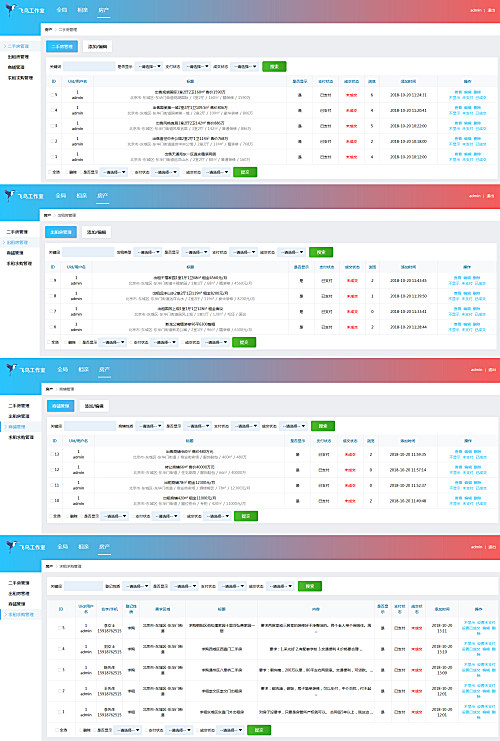
Task: Click timestamp 2018-10-20 11:43:45 in 出租房管理 table
Action: pyautogui.click(x=408, y=281)
